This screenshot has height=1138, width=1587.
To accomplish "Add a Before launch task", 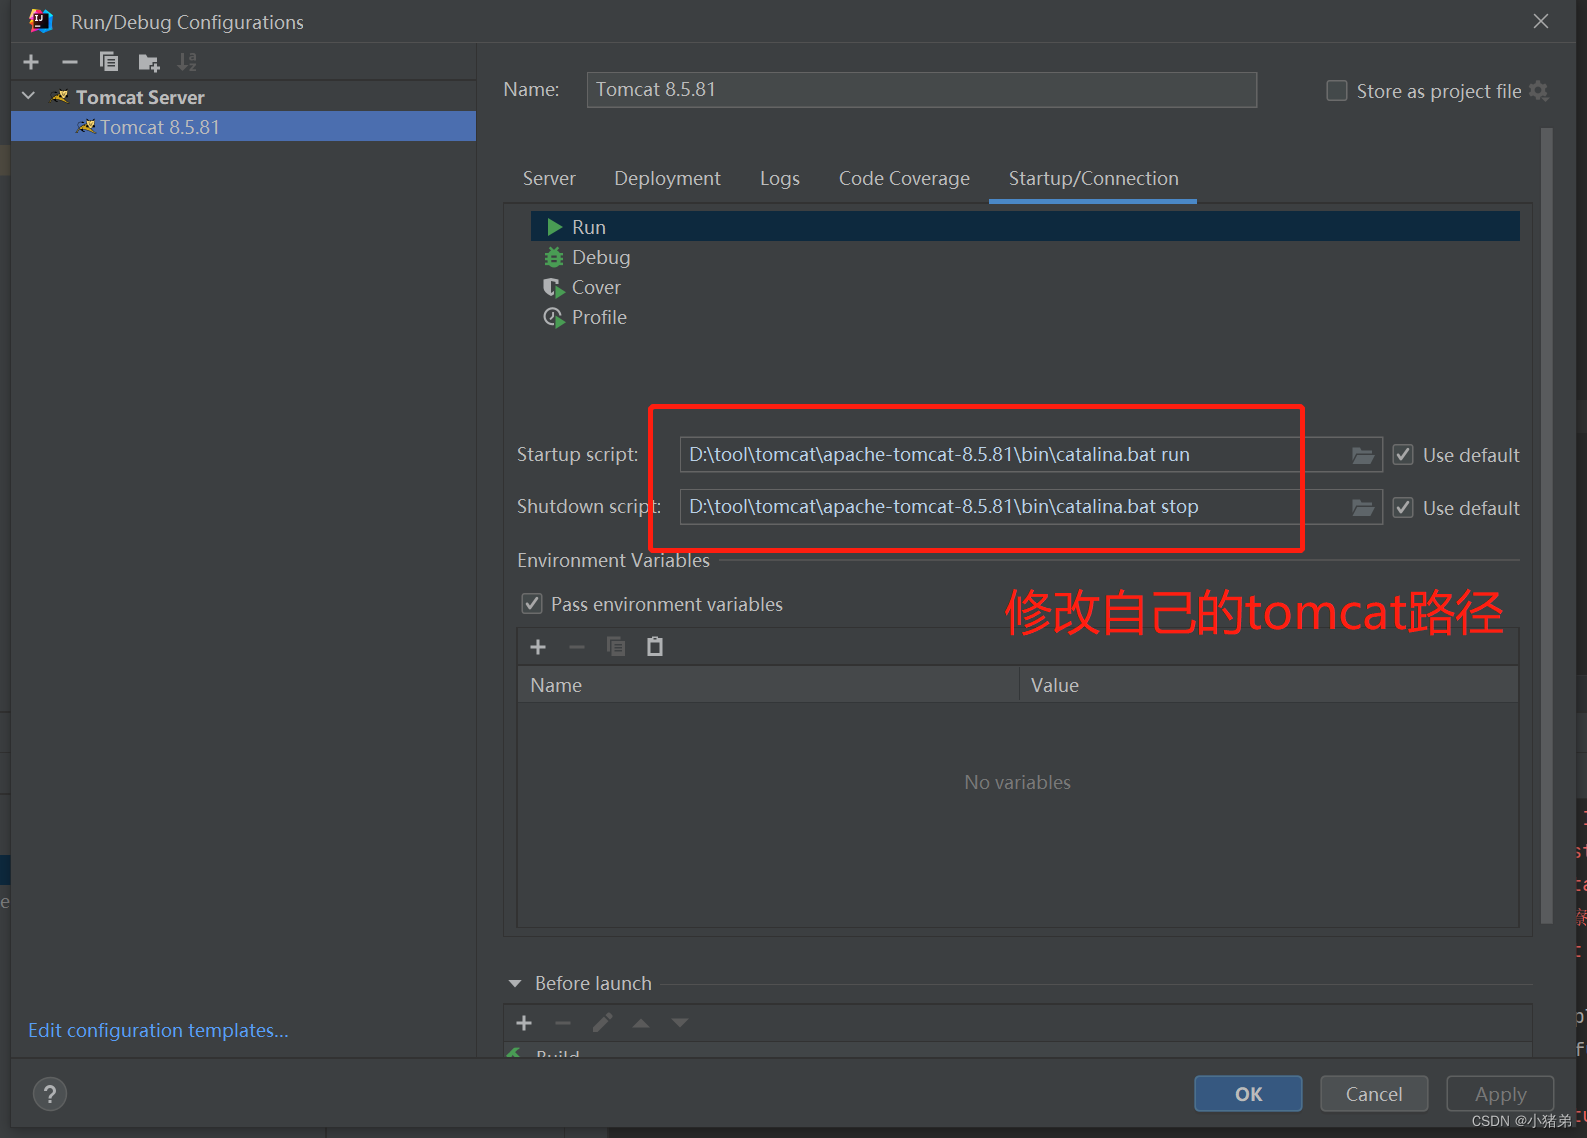I will coord(524,1023).
